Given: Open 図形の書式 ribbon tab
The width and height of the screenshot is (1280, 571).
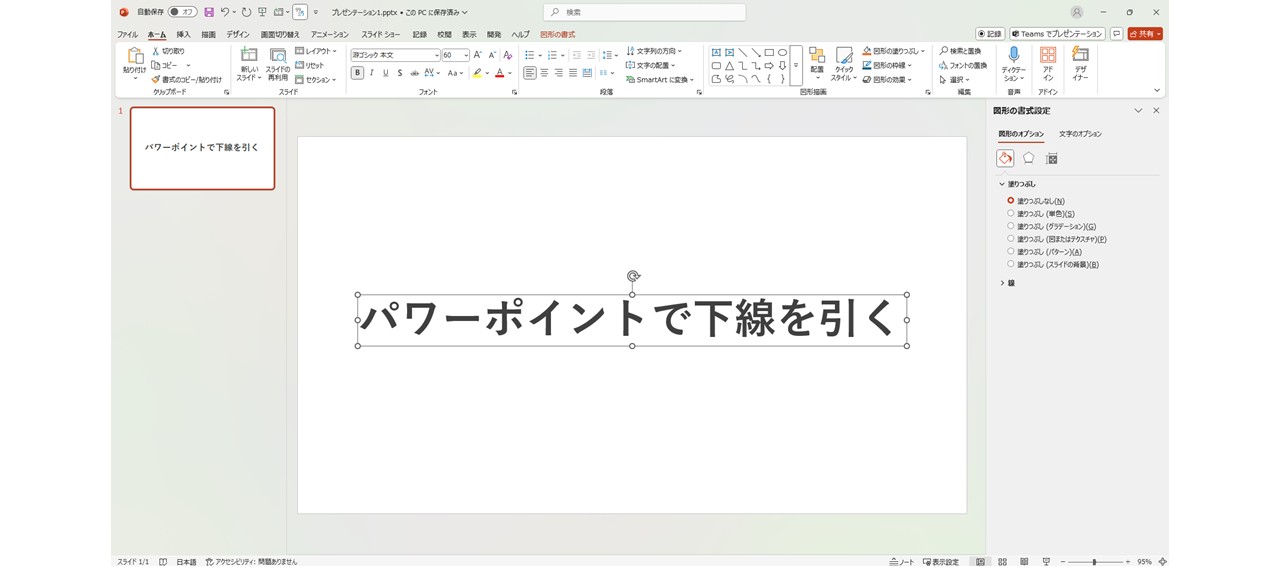Looking at the screenshot, I should (x=557, y=34).
